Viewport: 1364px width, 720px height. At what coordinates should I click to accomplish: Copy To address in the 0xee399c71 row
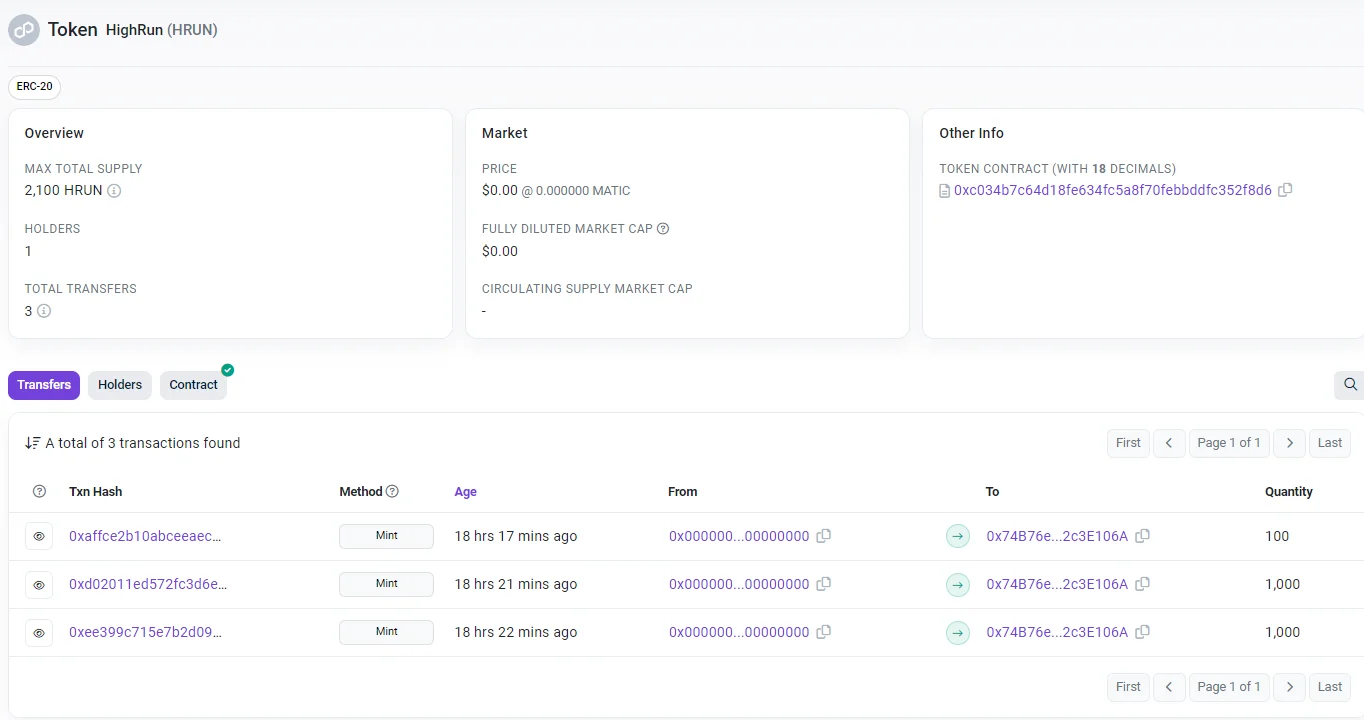pyautogui.click(x=1142, y=632)
